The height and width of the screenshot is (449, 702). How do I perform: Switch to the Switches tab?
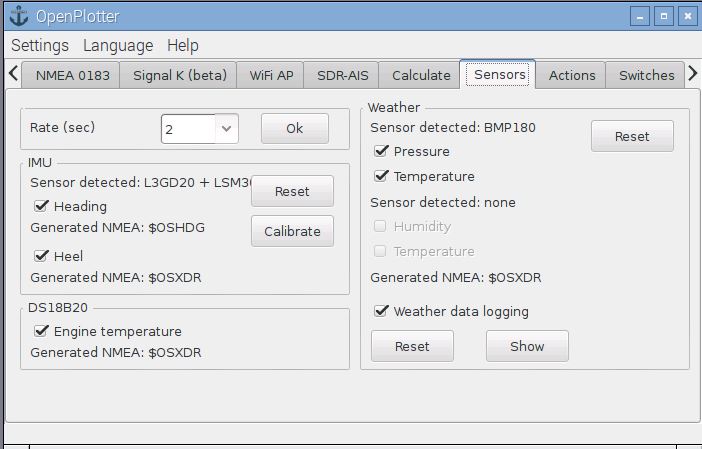(x=646, y=75)
